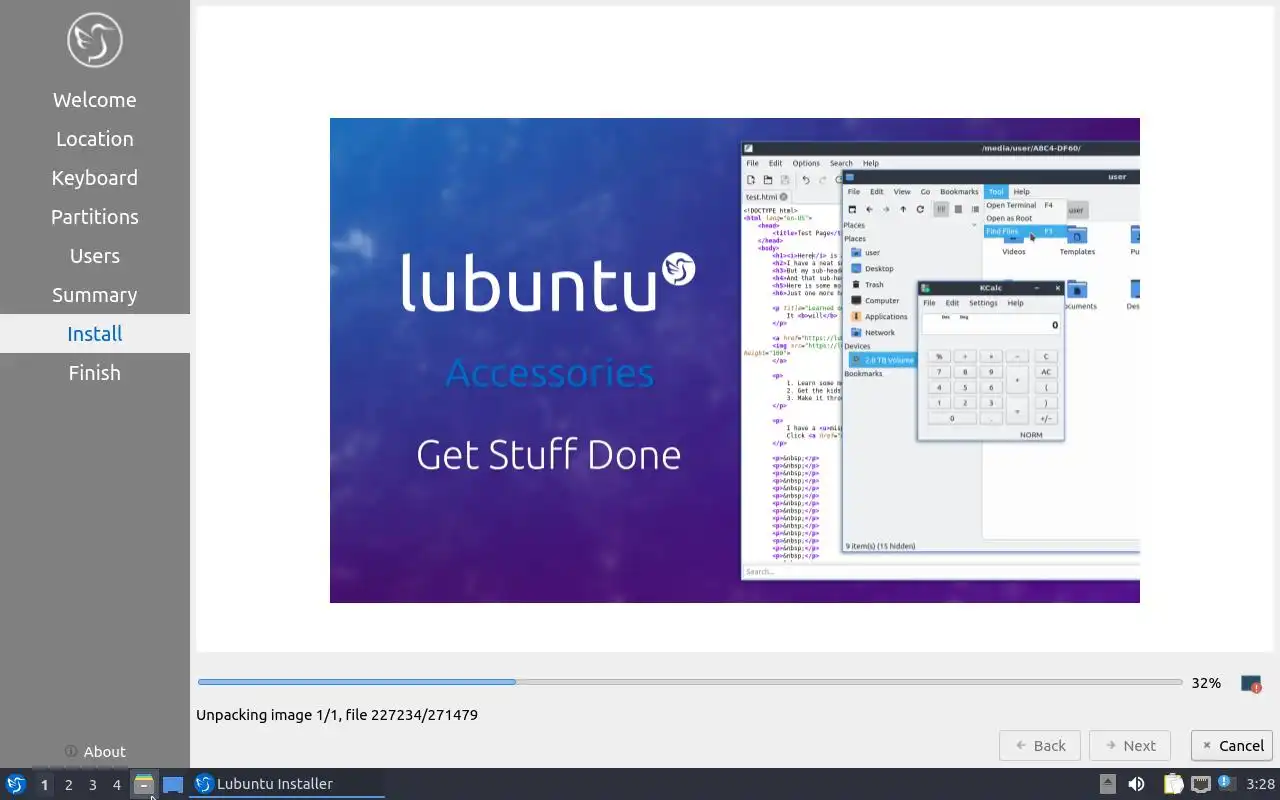
Task: Select the Users step in sidebar
Action: pyautogui.click(x=95, y=256)
